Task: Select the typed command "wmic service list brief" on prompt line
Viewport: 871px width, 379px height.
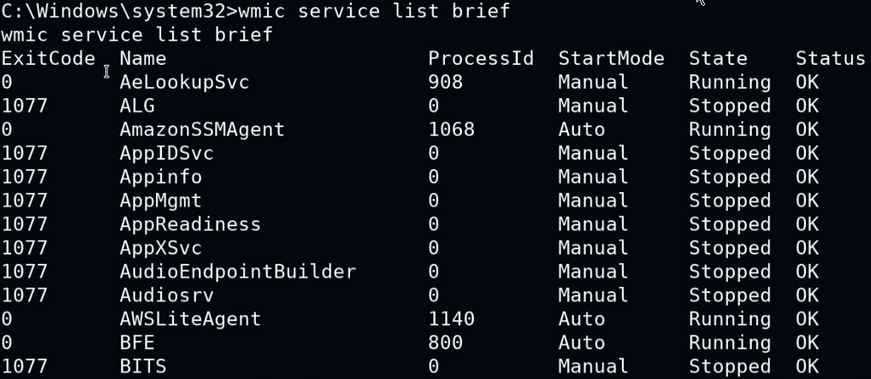Action: click(x=374, y=11)
